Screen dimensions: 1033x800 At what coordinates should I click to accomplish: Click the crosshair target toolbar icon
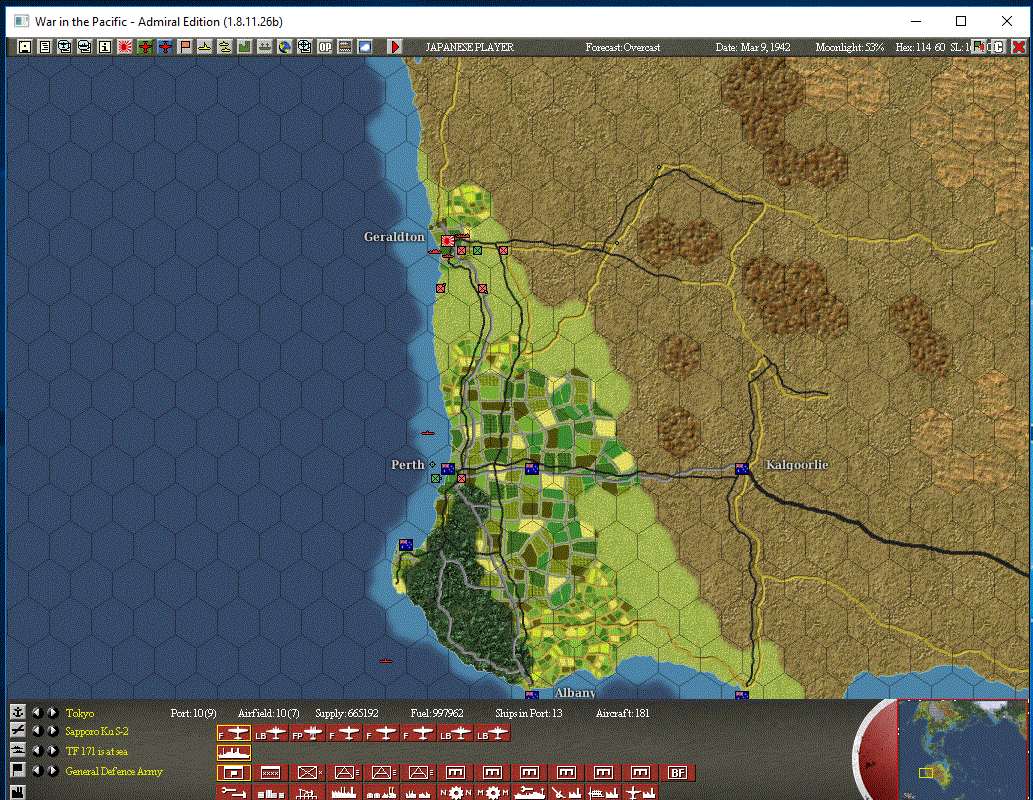coord(304,47)
